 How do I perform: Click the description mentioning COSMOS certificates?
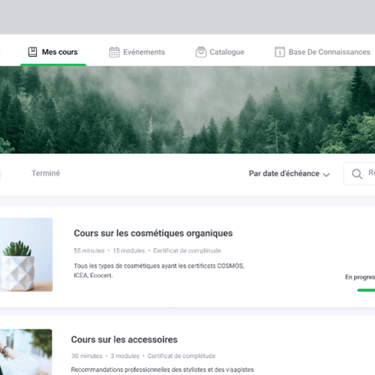[x=159, y=270]
